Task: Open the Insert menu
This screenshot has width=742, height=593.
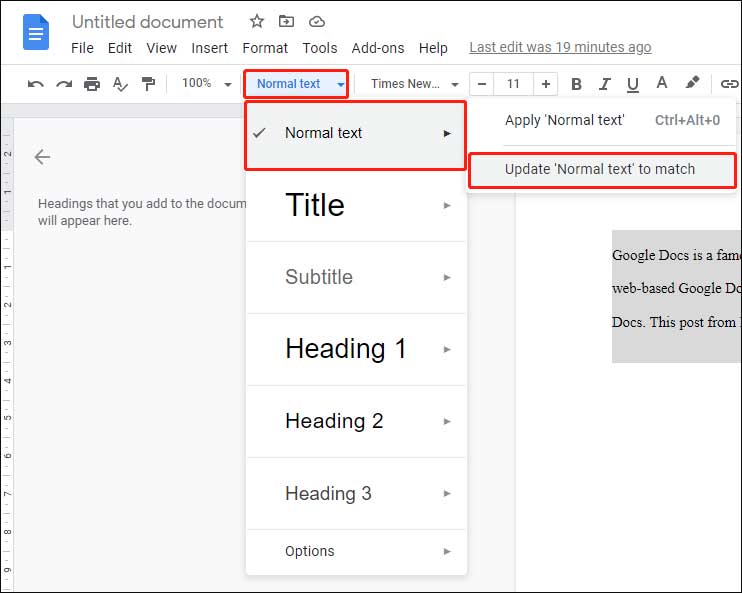Action: pyautogui.click(x=209, y=48)
